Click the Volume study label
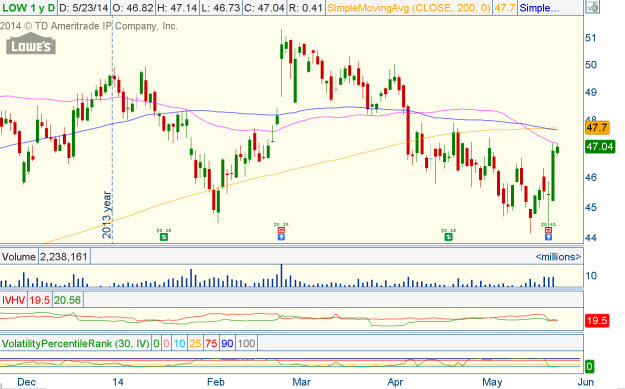 pos(19,256)
